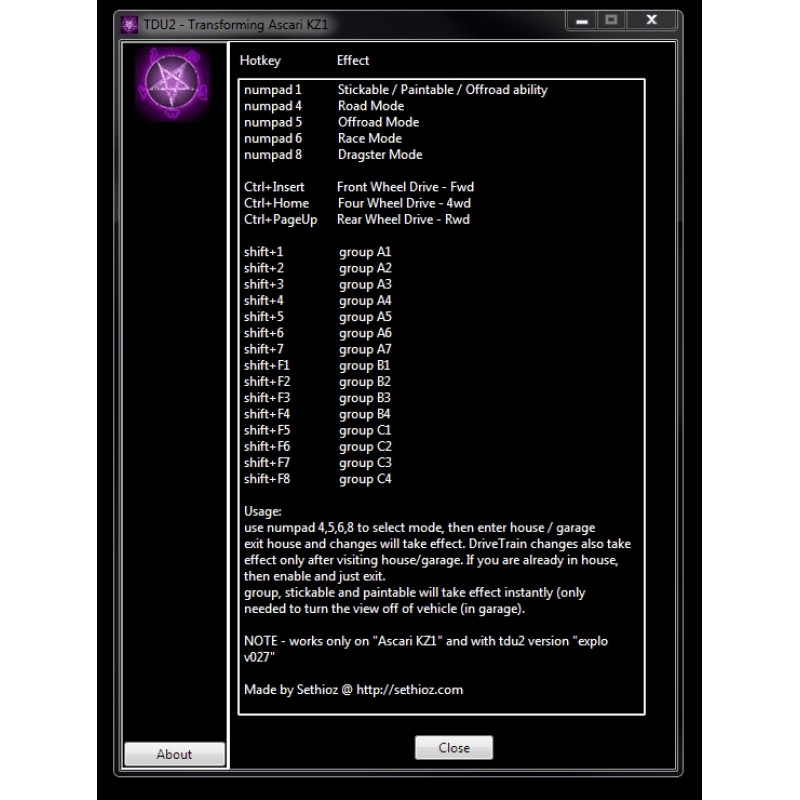Screen dimensions: 800x800
Task: Click the 'shift+1' hotkey text
Action: [263, 252]
